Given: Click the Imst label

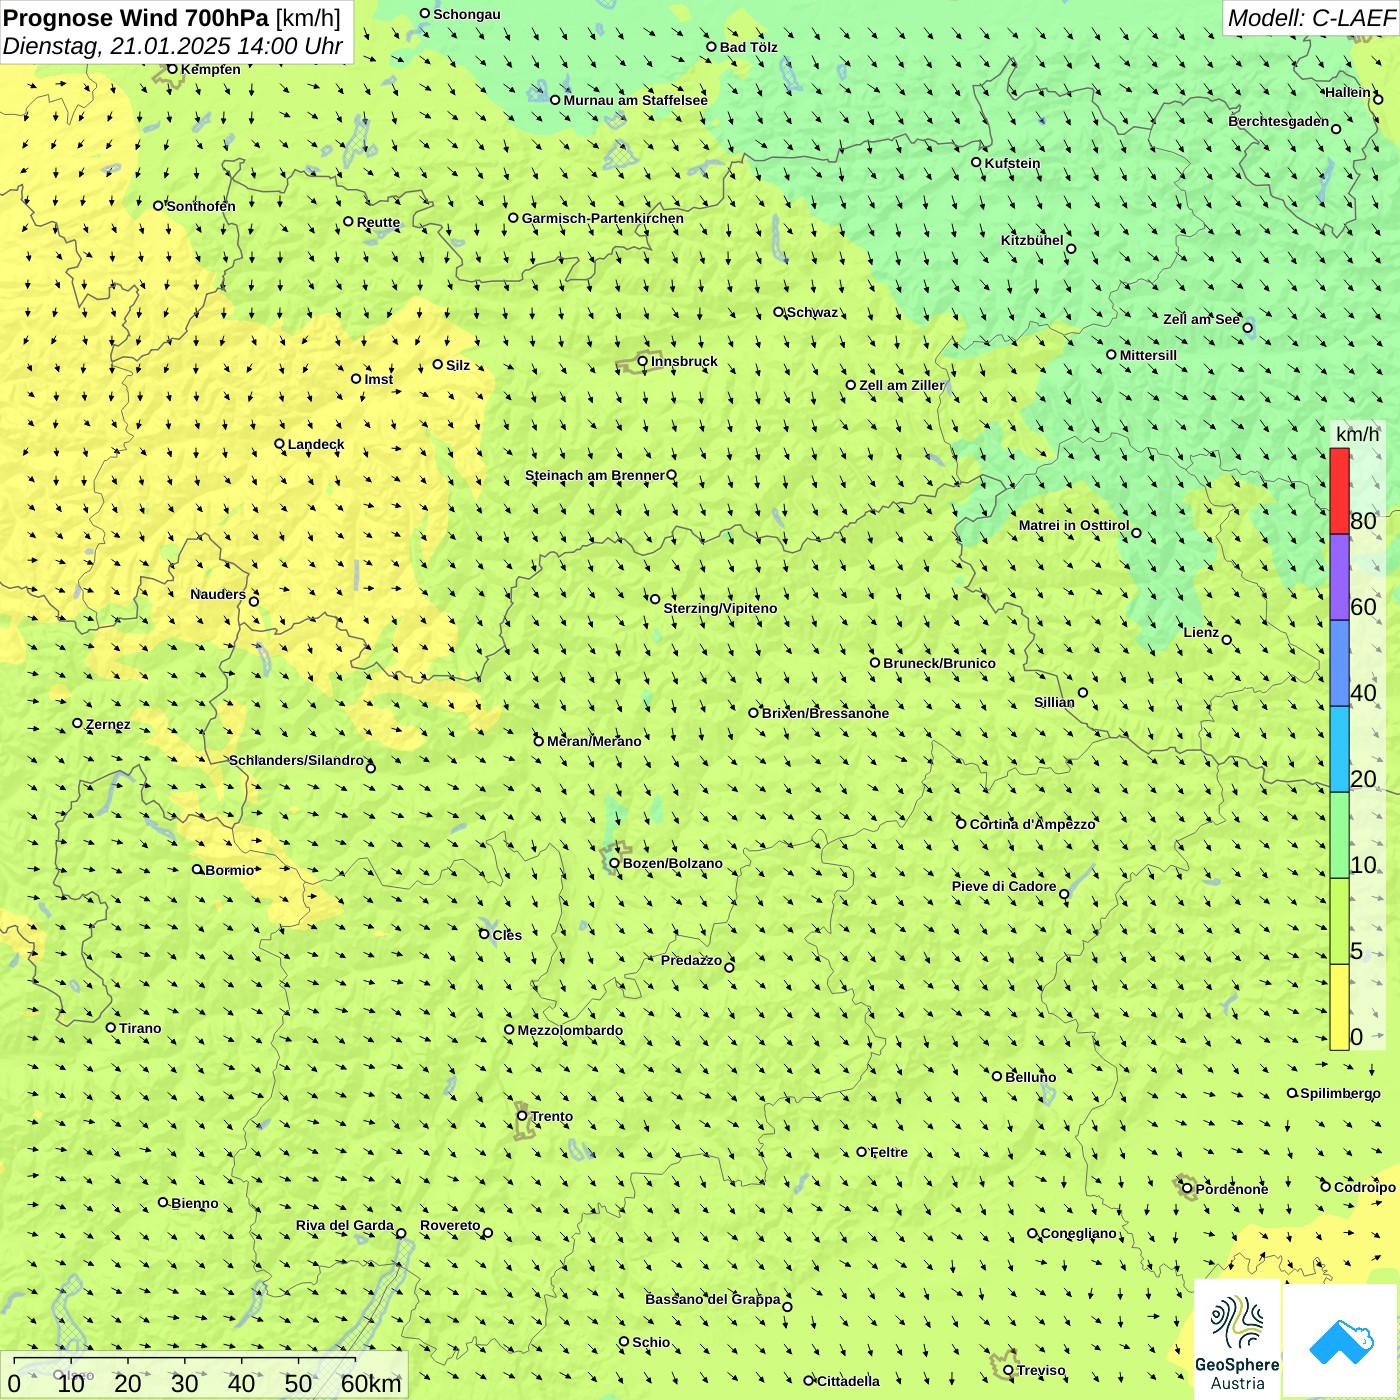Looking at the screenshot, I should [379, 379].
